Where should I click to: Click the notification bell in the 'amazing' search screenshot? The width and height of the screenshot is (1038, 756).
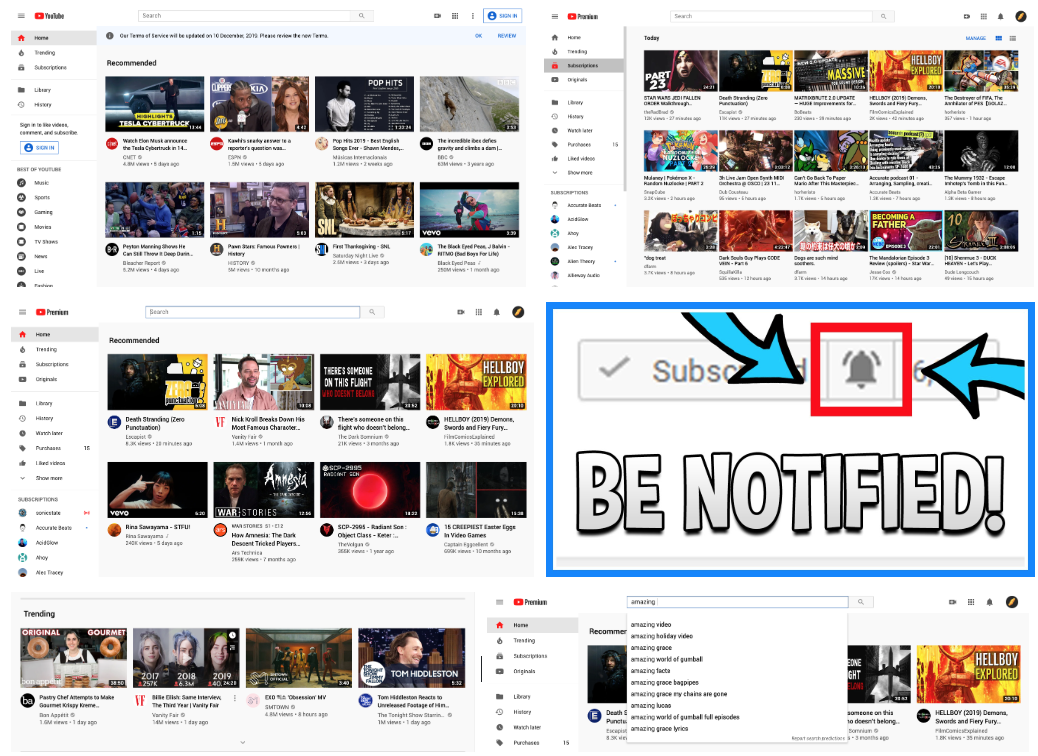click(990, 602)
